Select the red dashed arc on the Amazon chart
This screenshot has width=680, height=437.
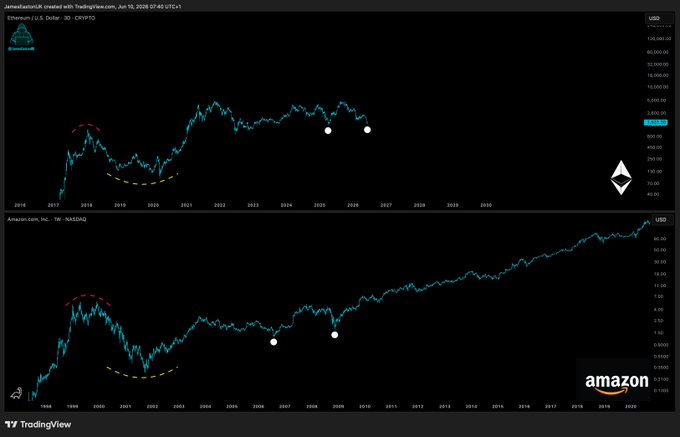(x=88, y=300)
